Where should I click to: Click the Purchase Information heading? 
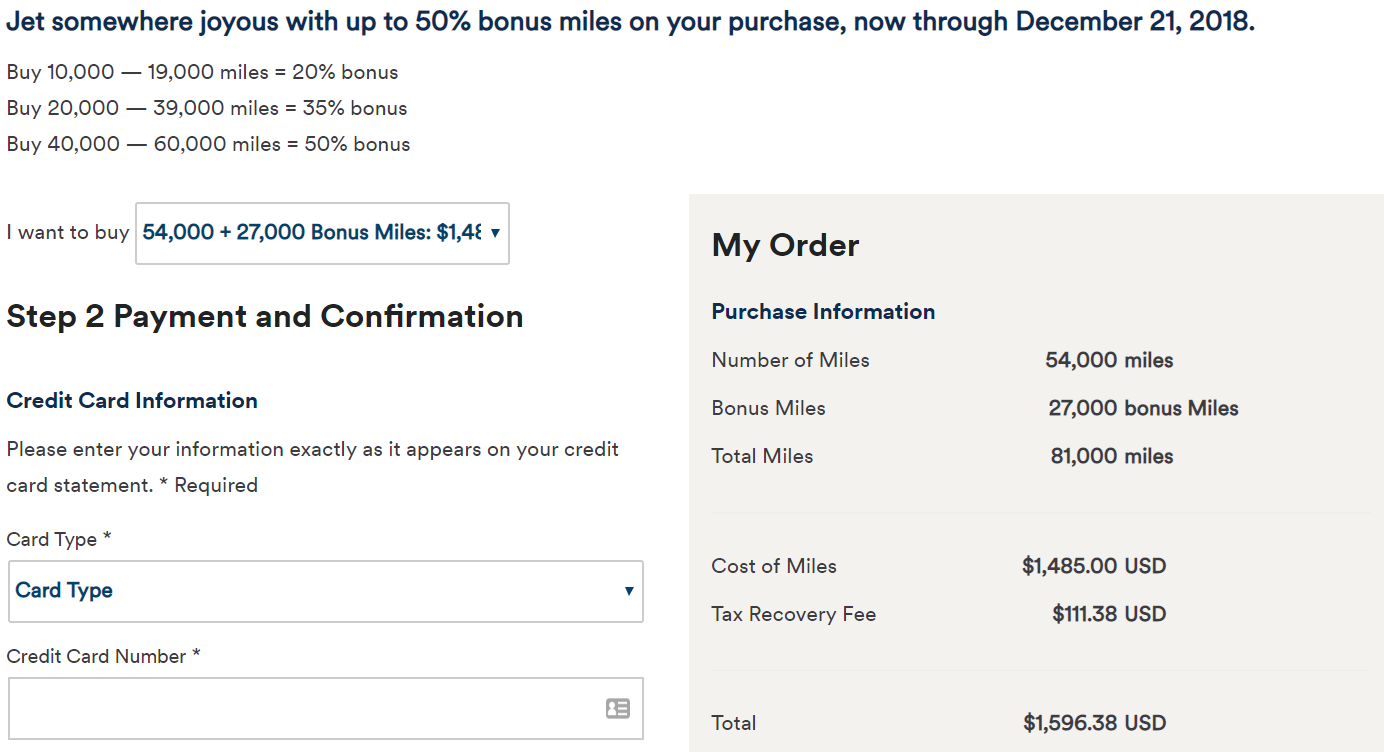[x=823, y=311]
